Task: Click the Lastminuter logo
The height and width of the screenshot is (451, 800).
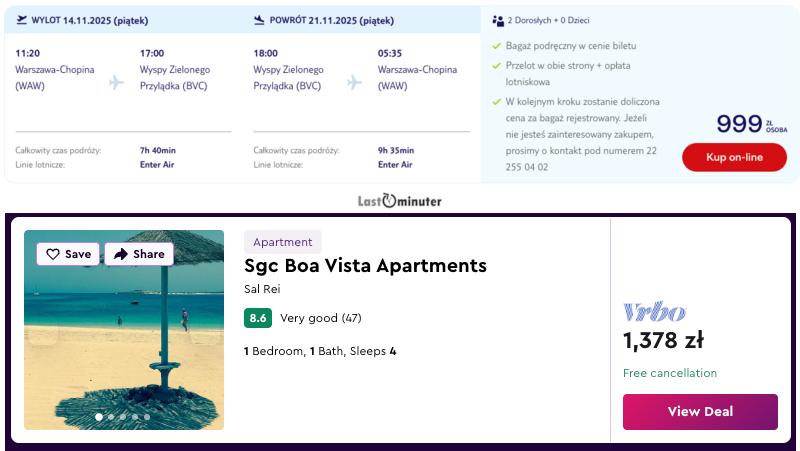Action: click(x=399, y=200)
